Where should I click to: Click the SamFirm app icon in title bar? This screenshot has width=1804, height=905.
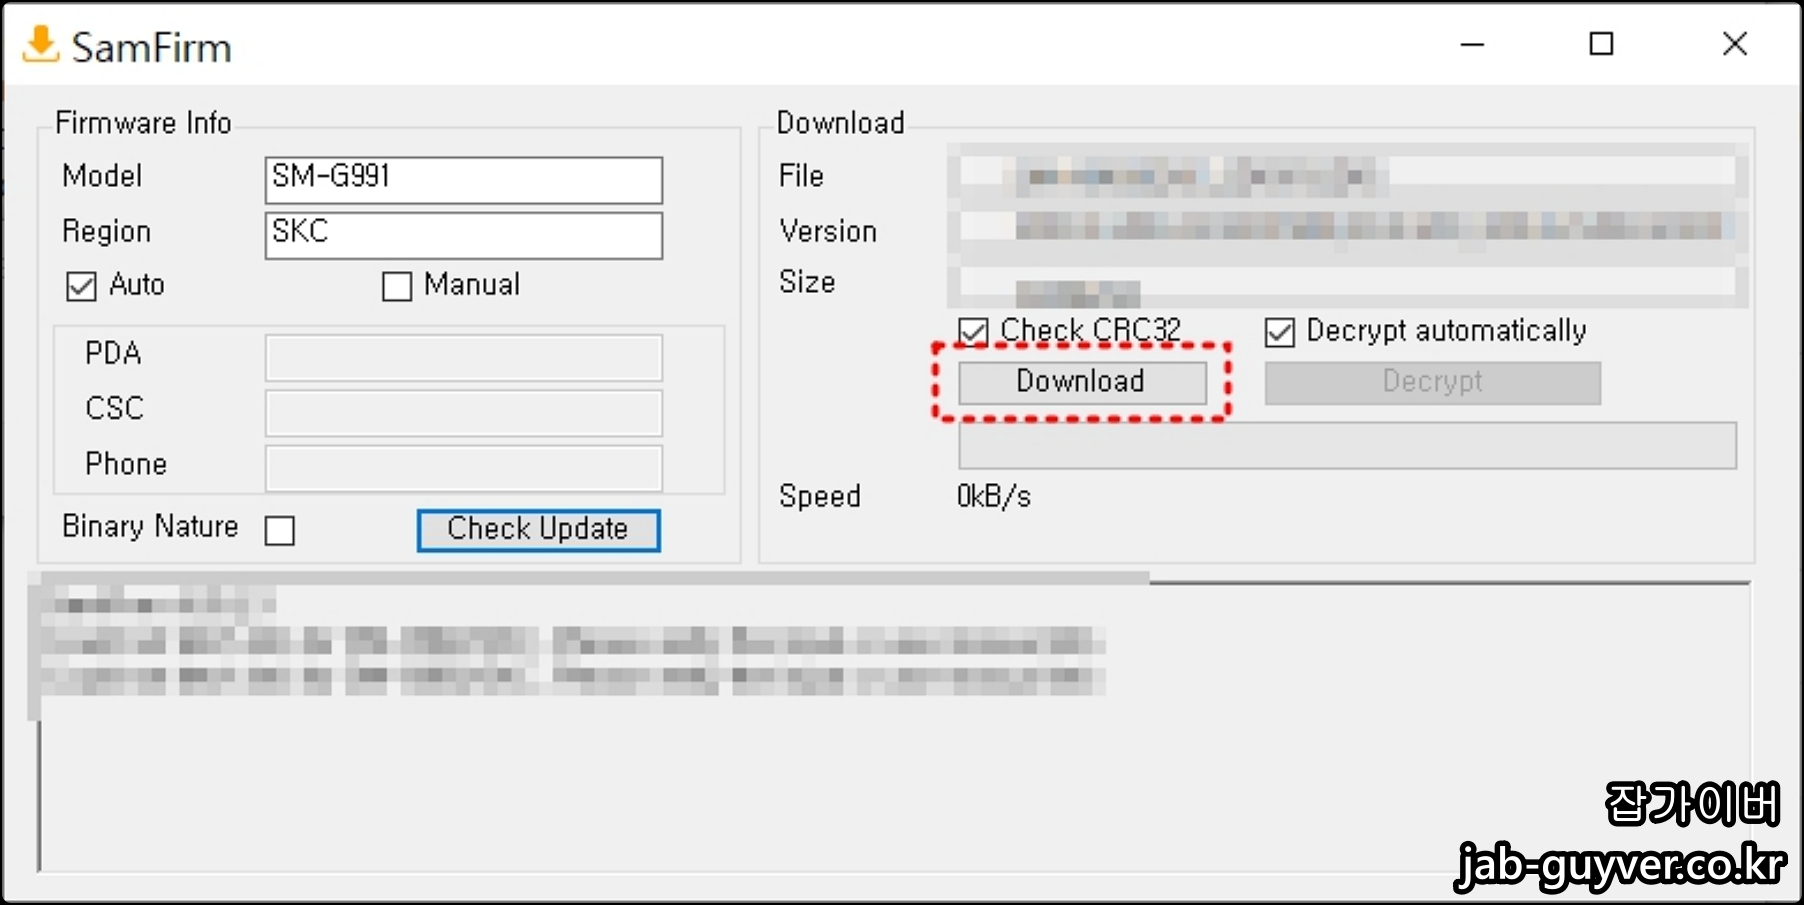[x=40, y=45]
